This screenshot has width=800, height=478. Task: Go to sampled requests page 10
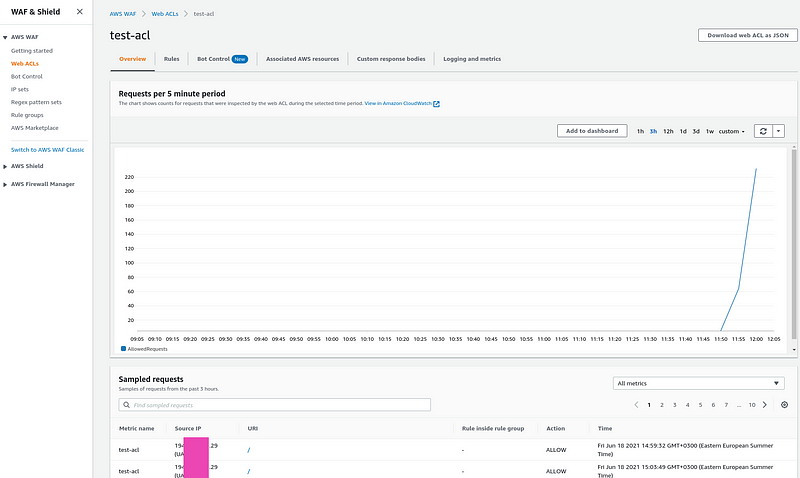pyautogui.click(x=752, y=405)
